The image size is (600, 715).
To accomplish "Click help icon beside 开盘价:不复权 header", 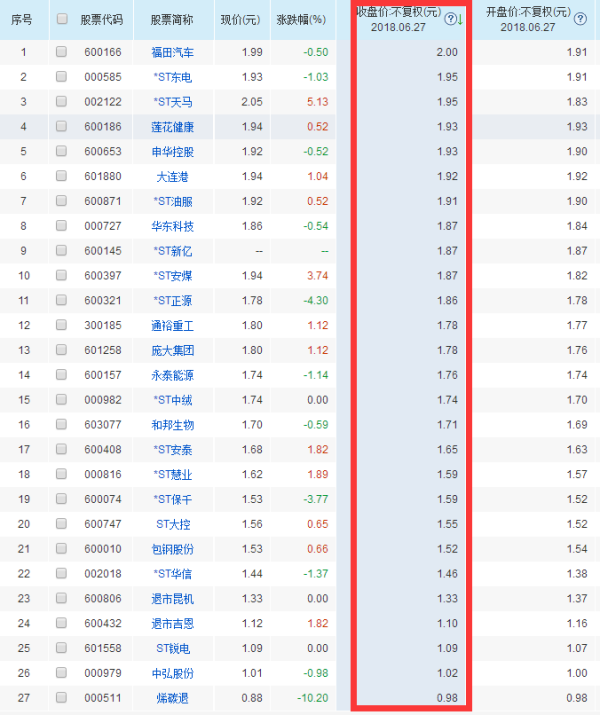I will [580, 19].
